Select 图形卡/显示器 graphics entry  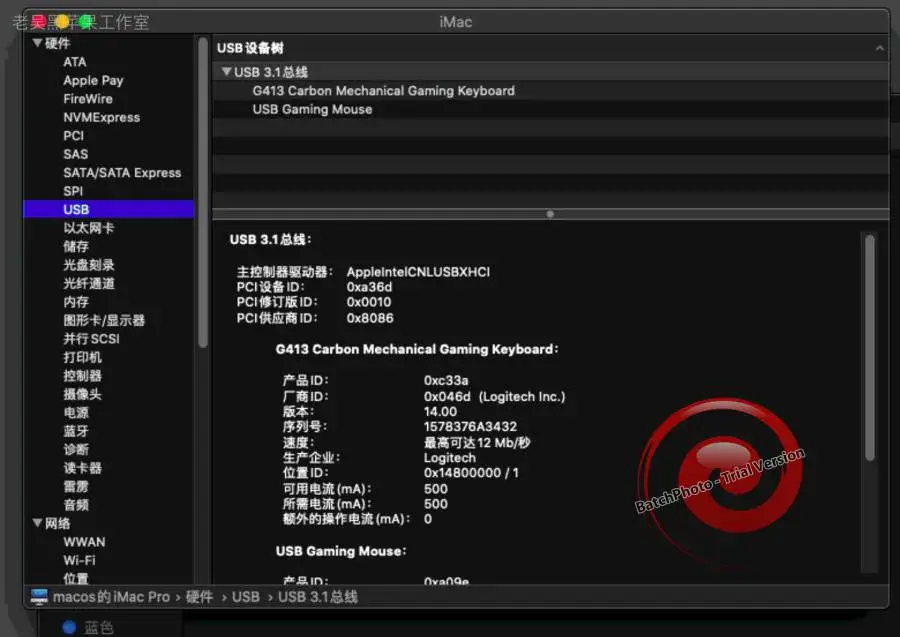pyautogui.click(x=104, y=320)
